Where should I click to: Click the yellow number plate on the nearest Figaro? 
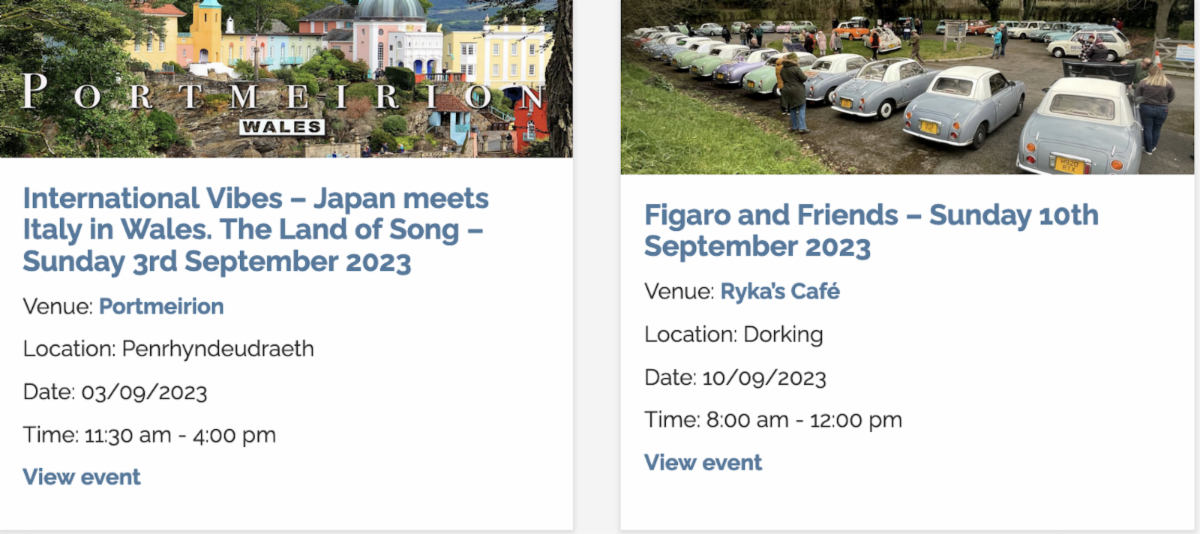pos(1069,163)
